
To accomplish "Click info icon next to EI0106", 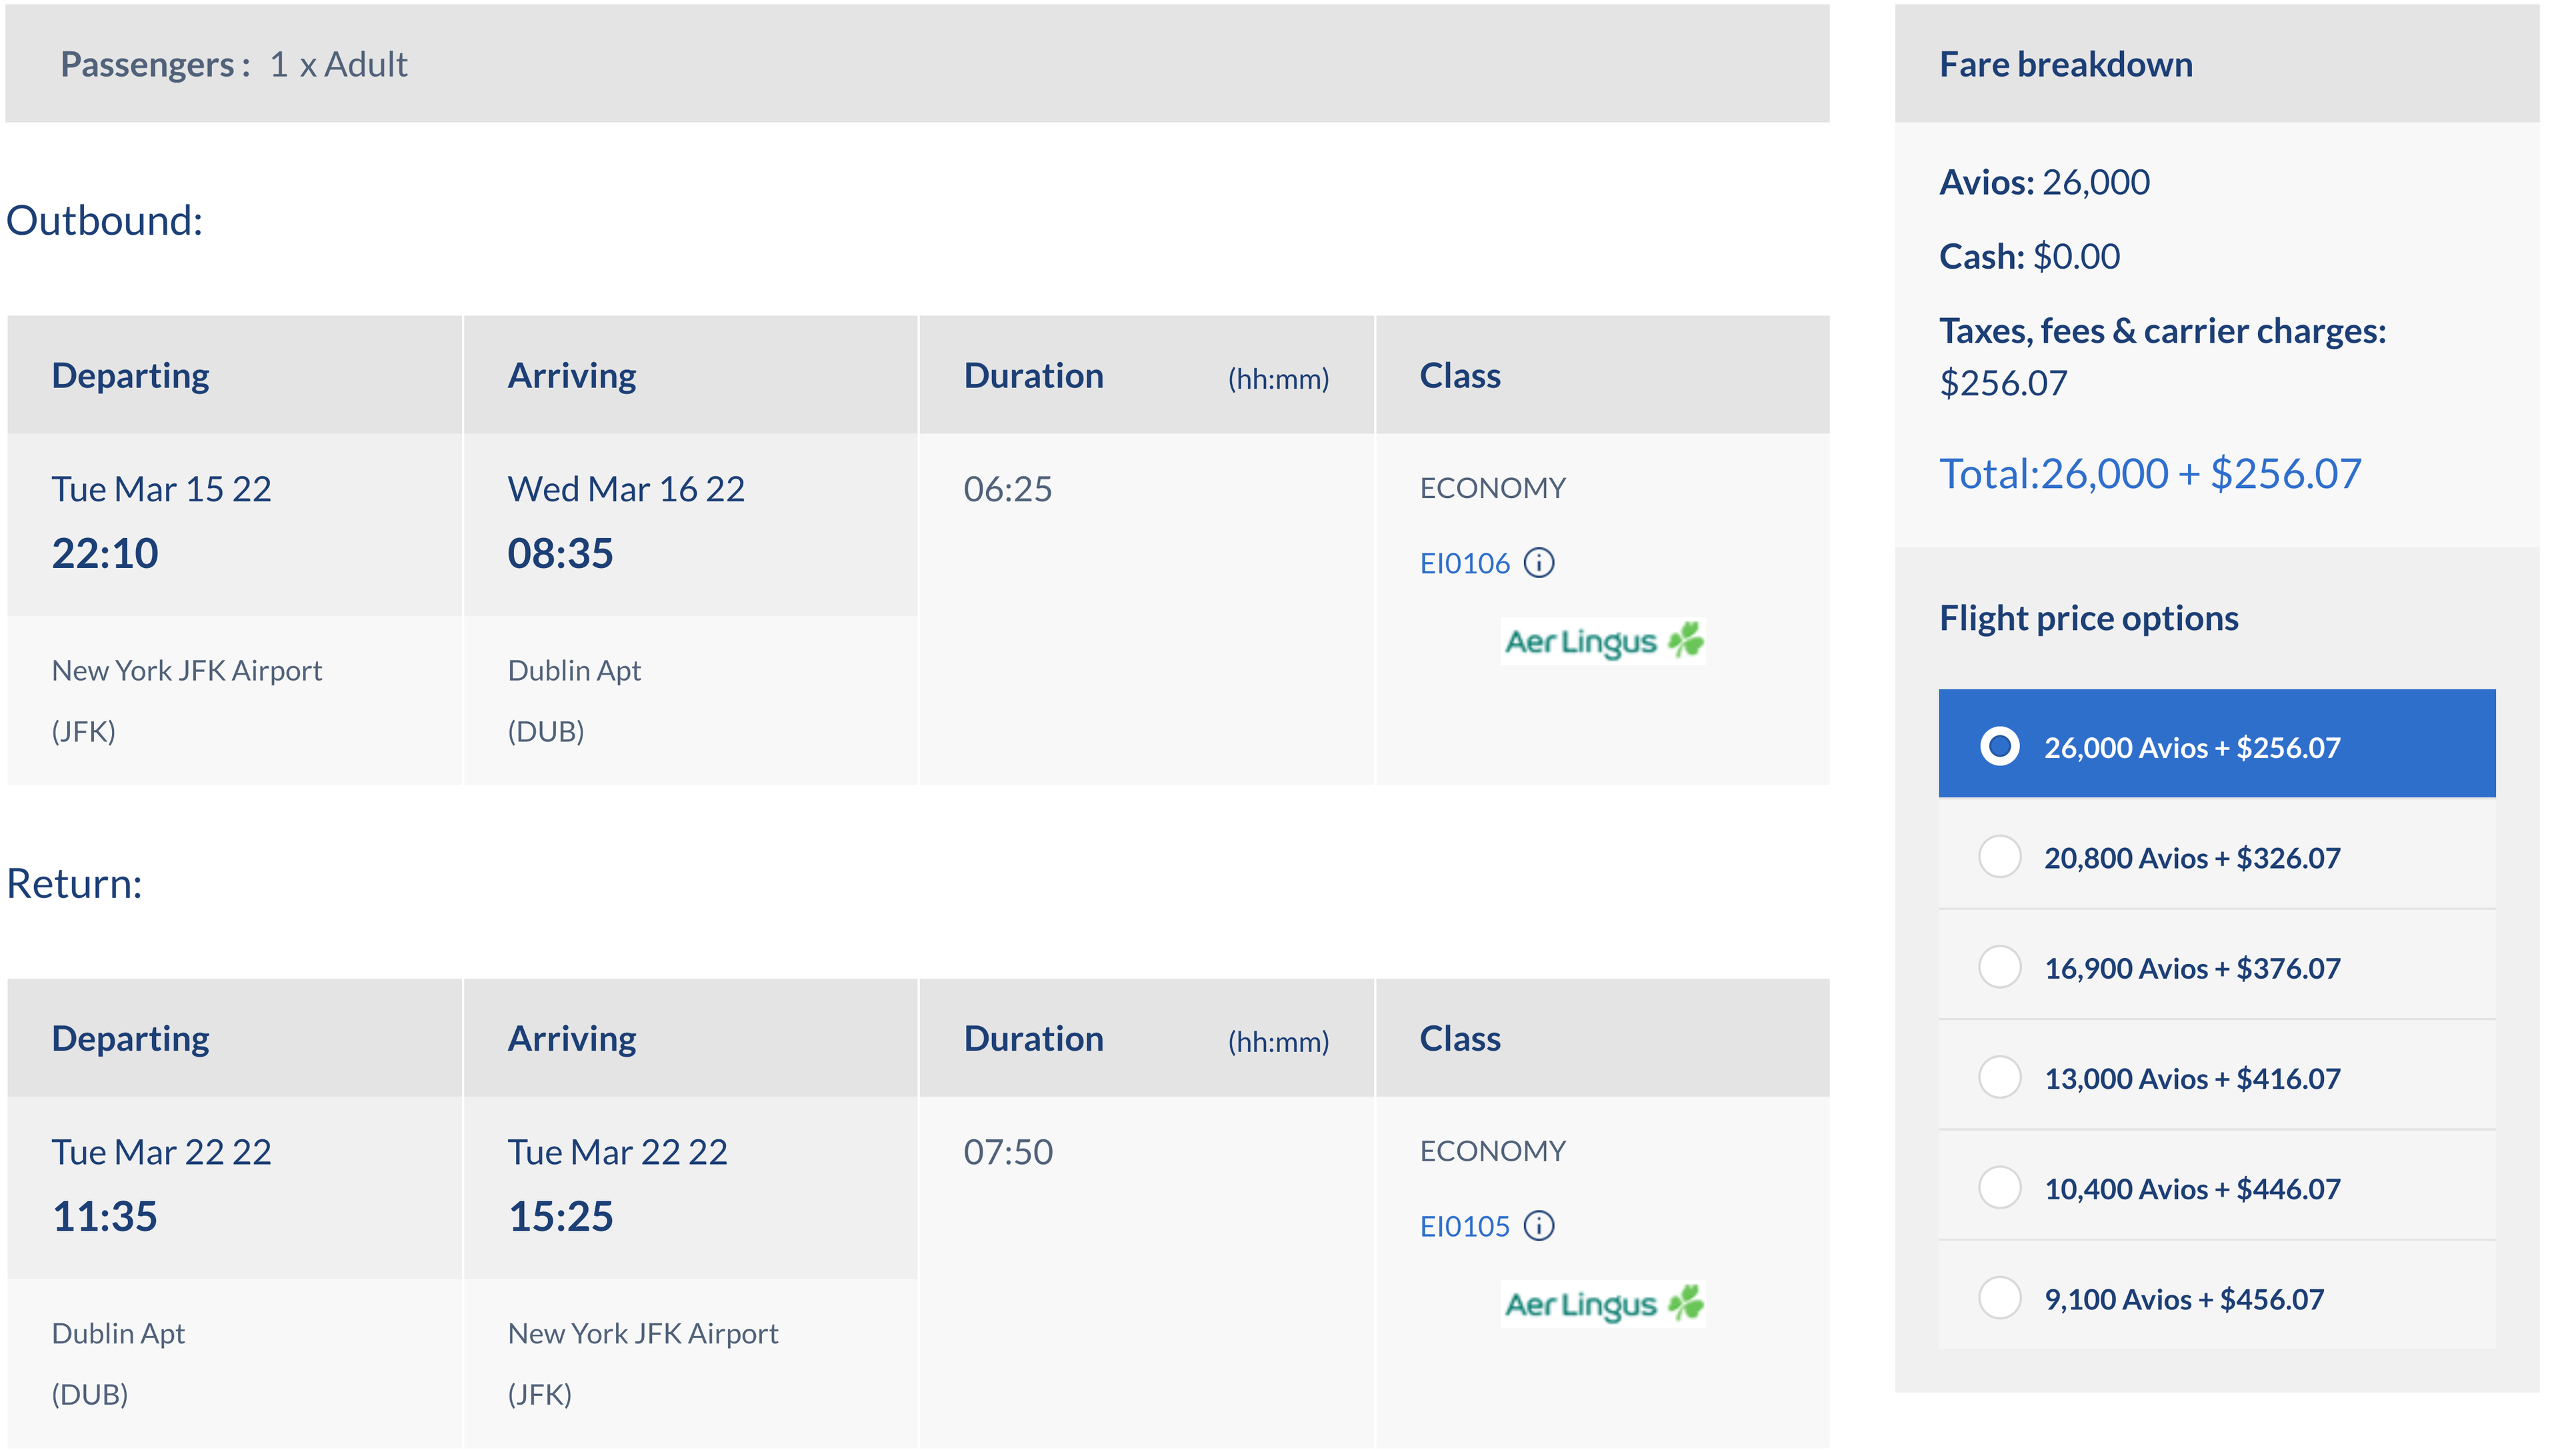I will (1539, 563).
